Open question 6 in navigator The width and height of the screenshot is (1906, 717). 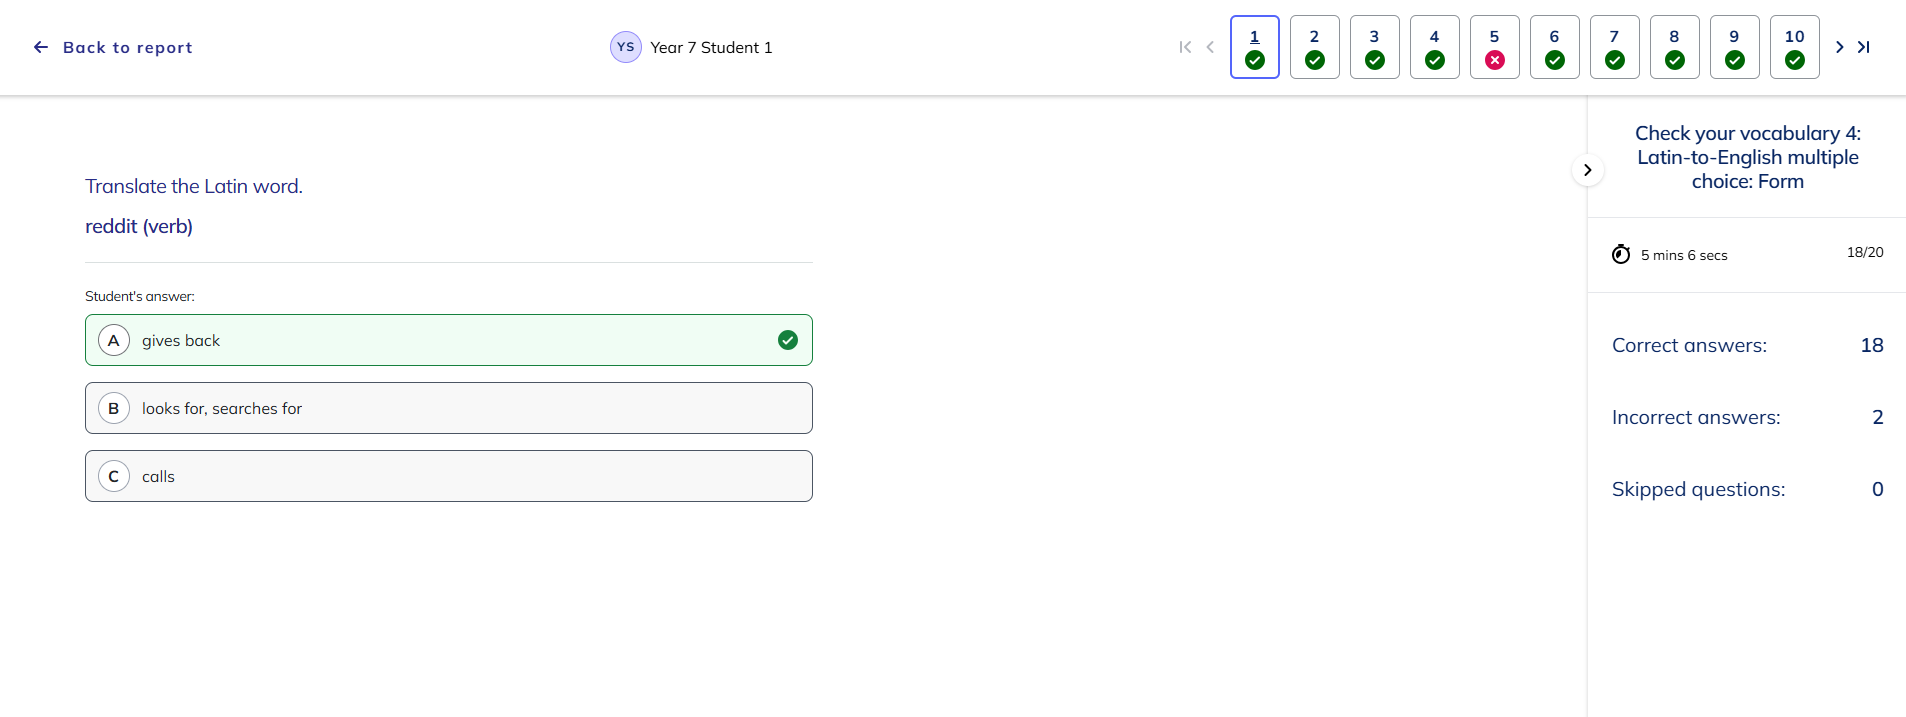(1555, 47)
